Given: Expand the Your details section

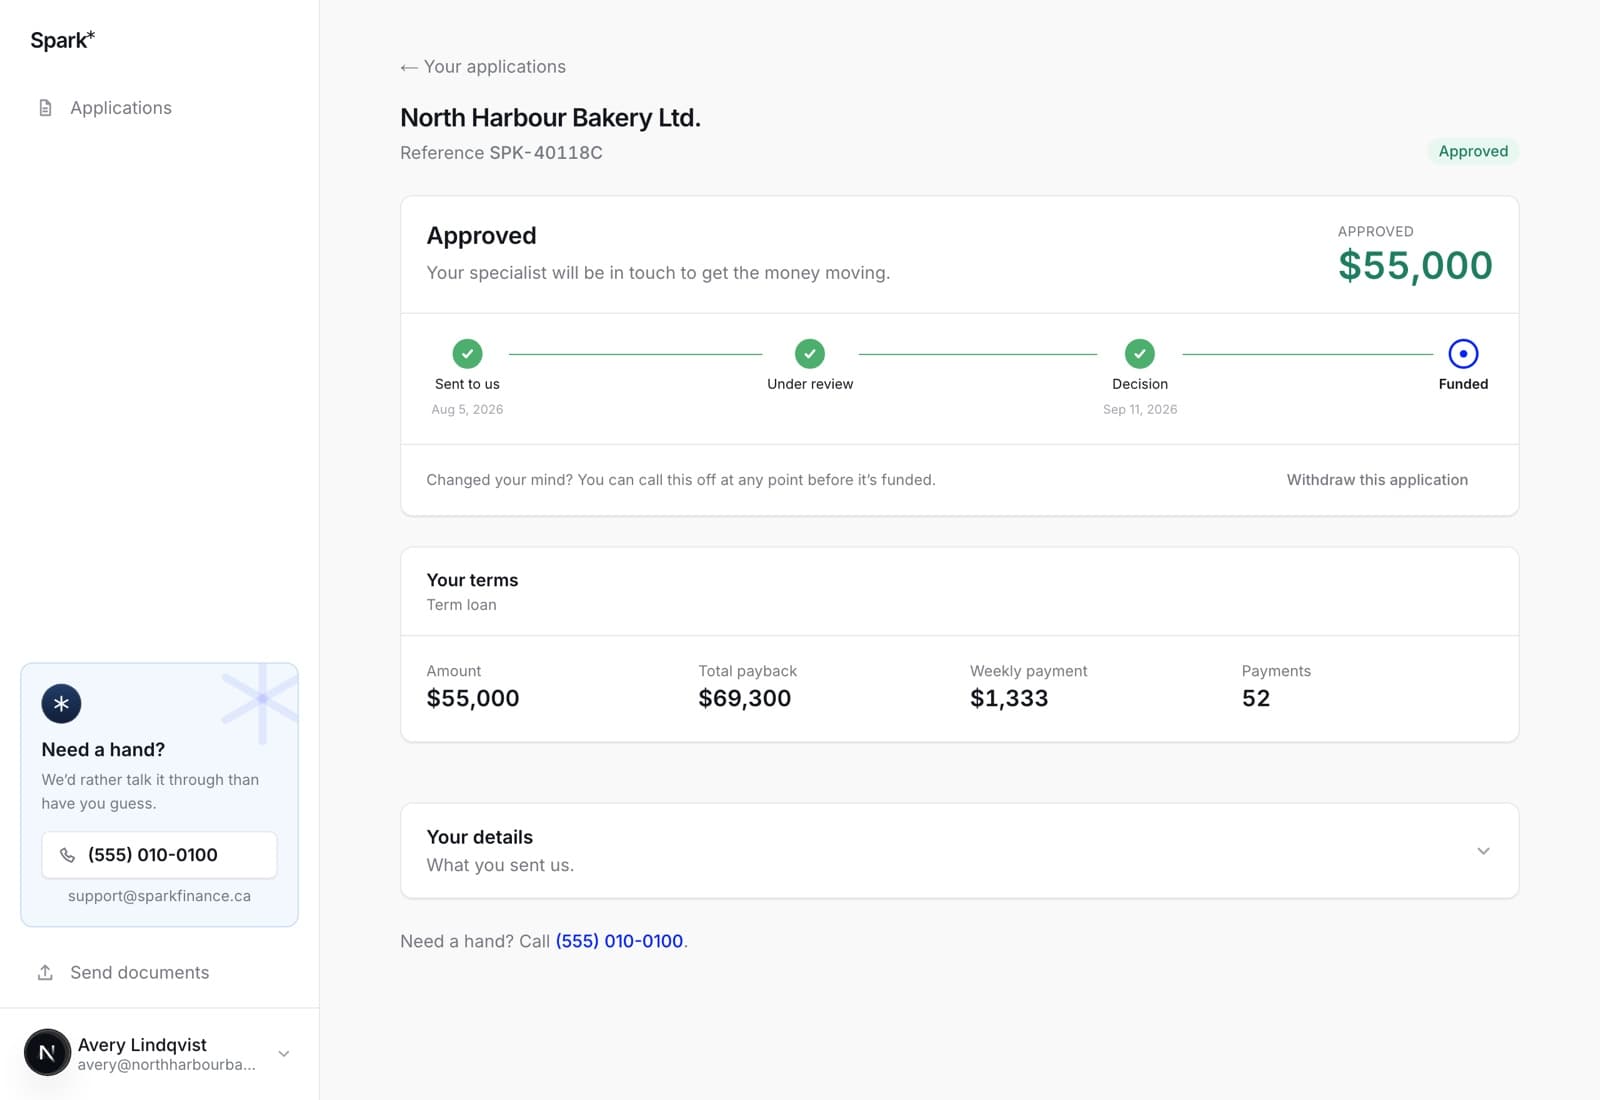Looking at the screenshot, I should click(959, 851).
